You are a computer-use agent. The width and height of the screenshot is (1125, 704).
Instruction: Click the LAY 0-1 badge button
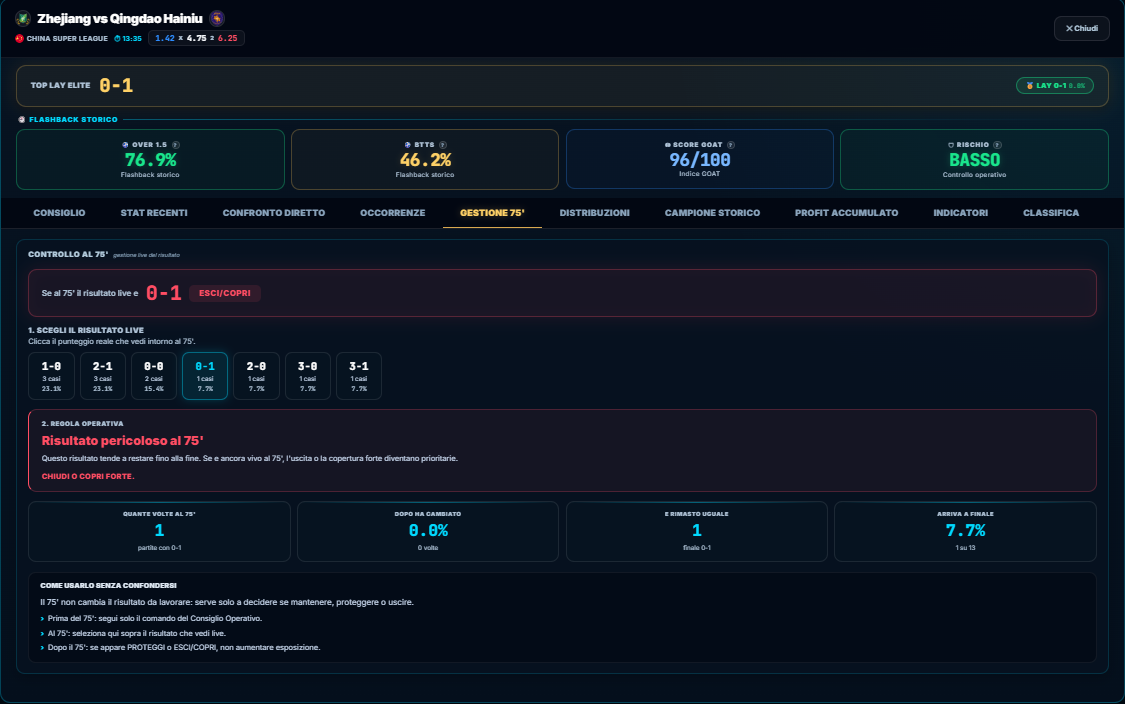[1055, 85]
